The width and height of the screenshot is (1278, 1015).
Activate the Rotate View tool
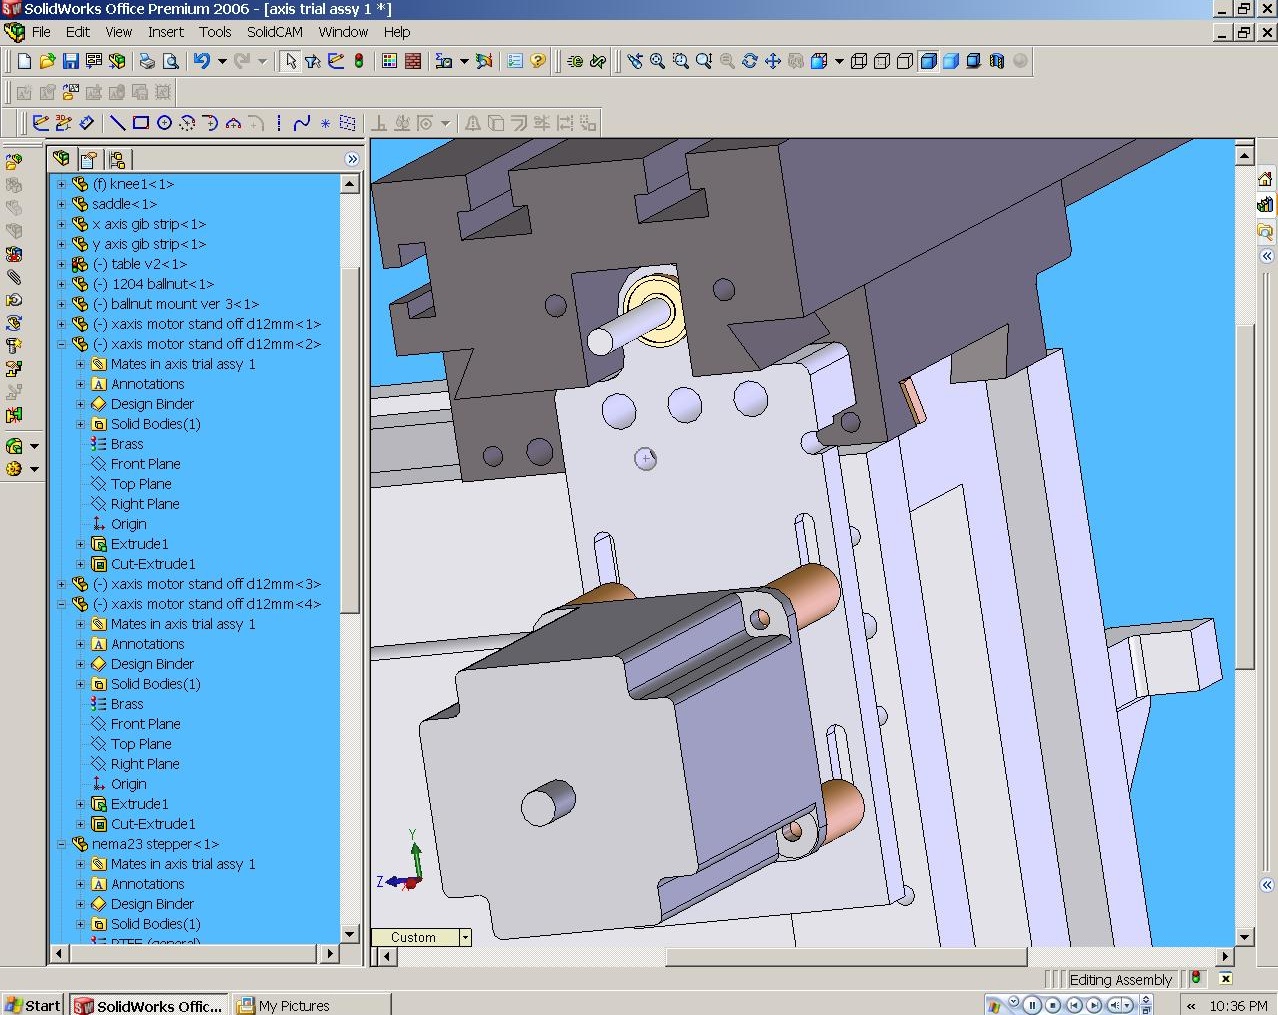750,61
